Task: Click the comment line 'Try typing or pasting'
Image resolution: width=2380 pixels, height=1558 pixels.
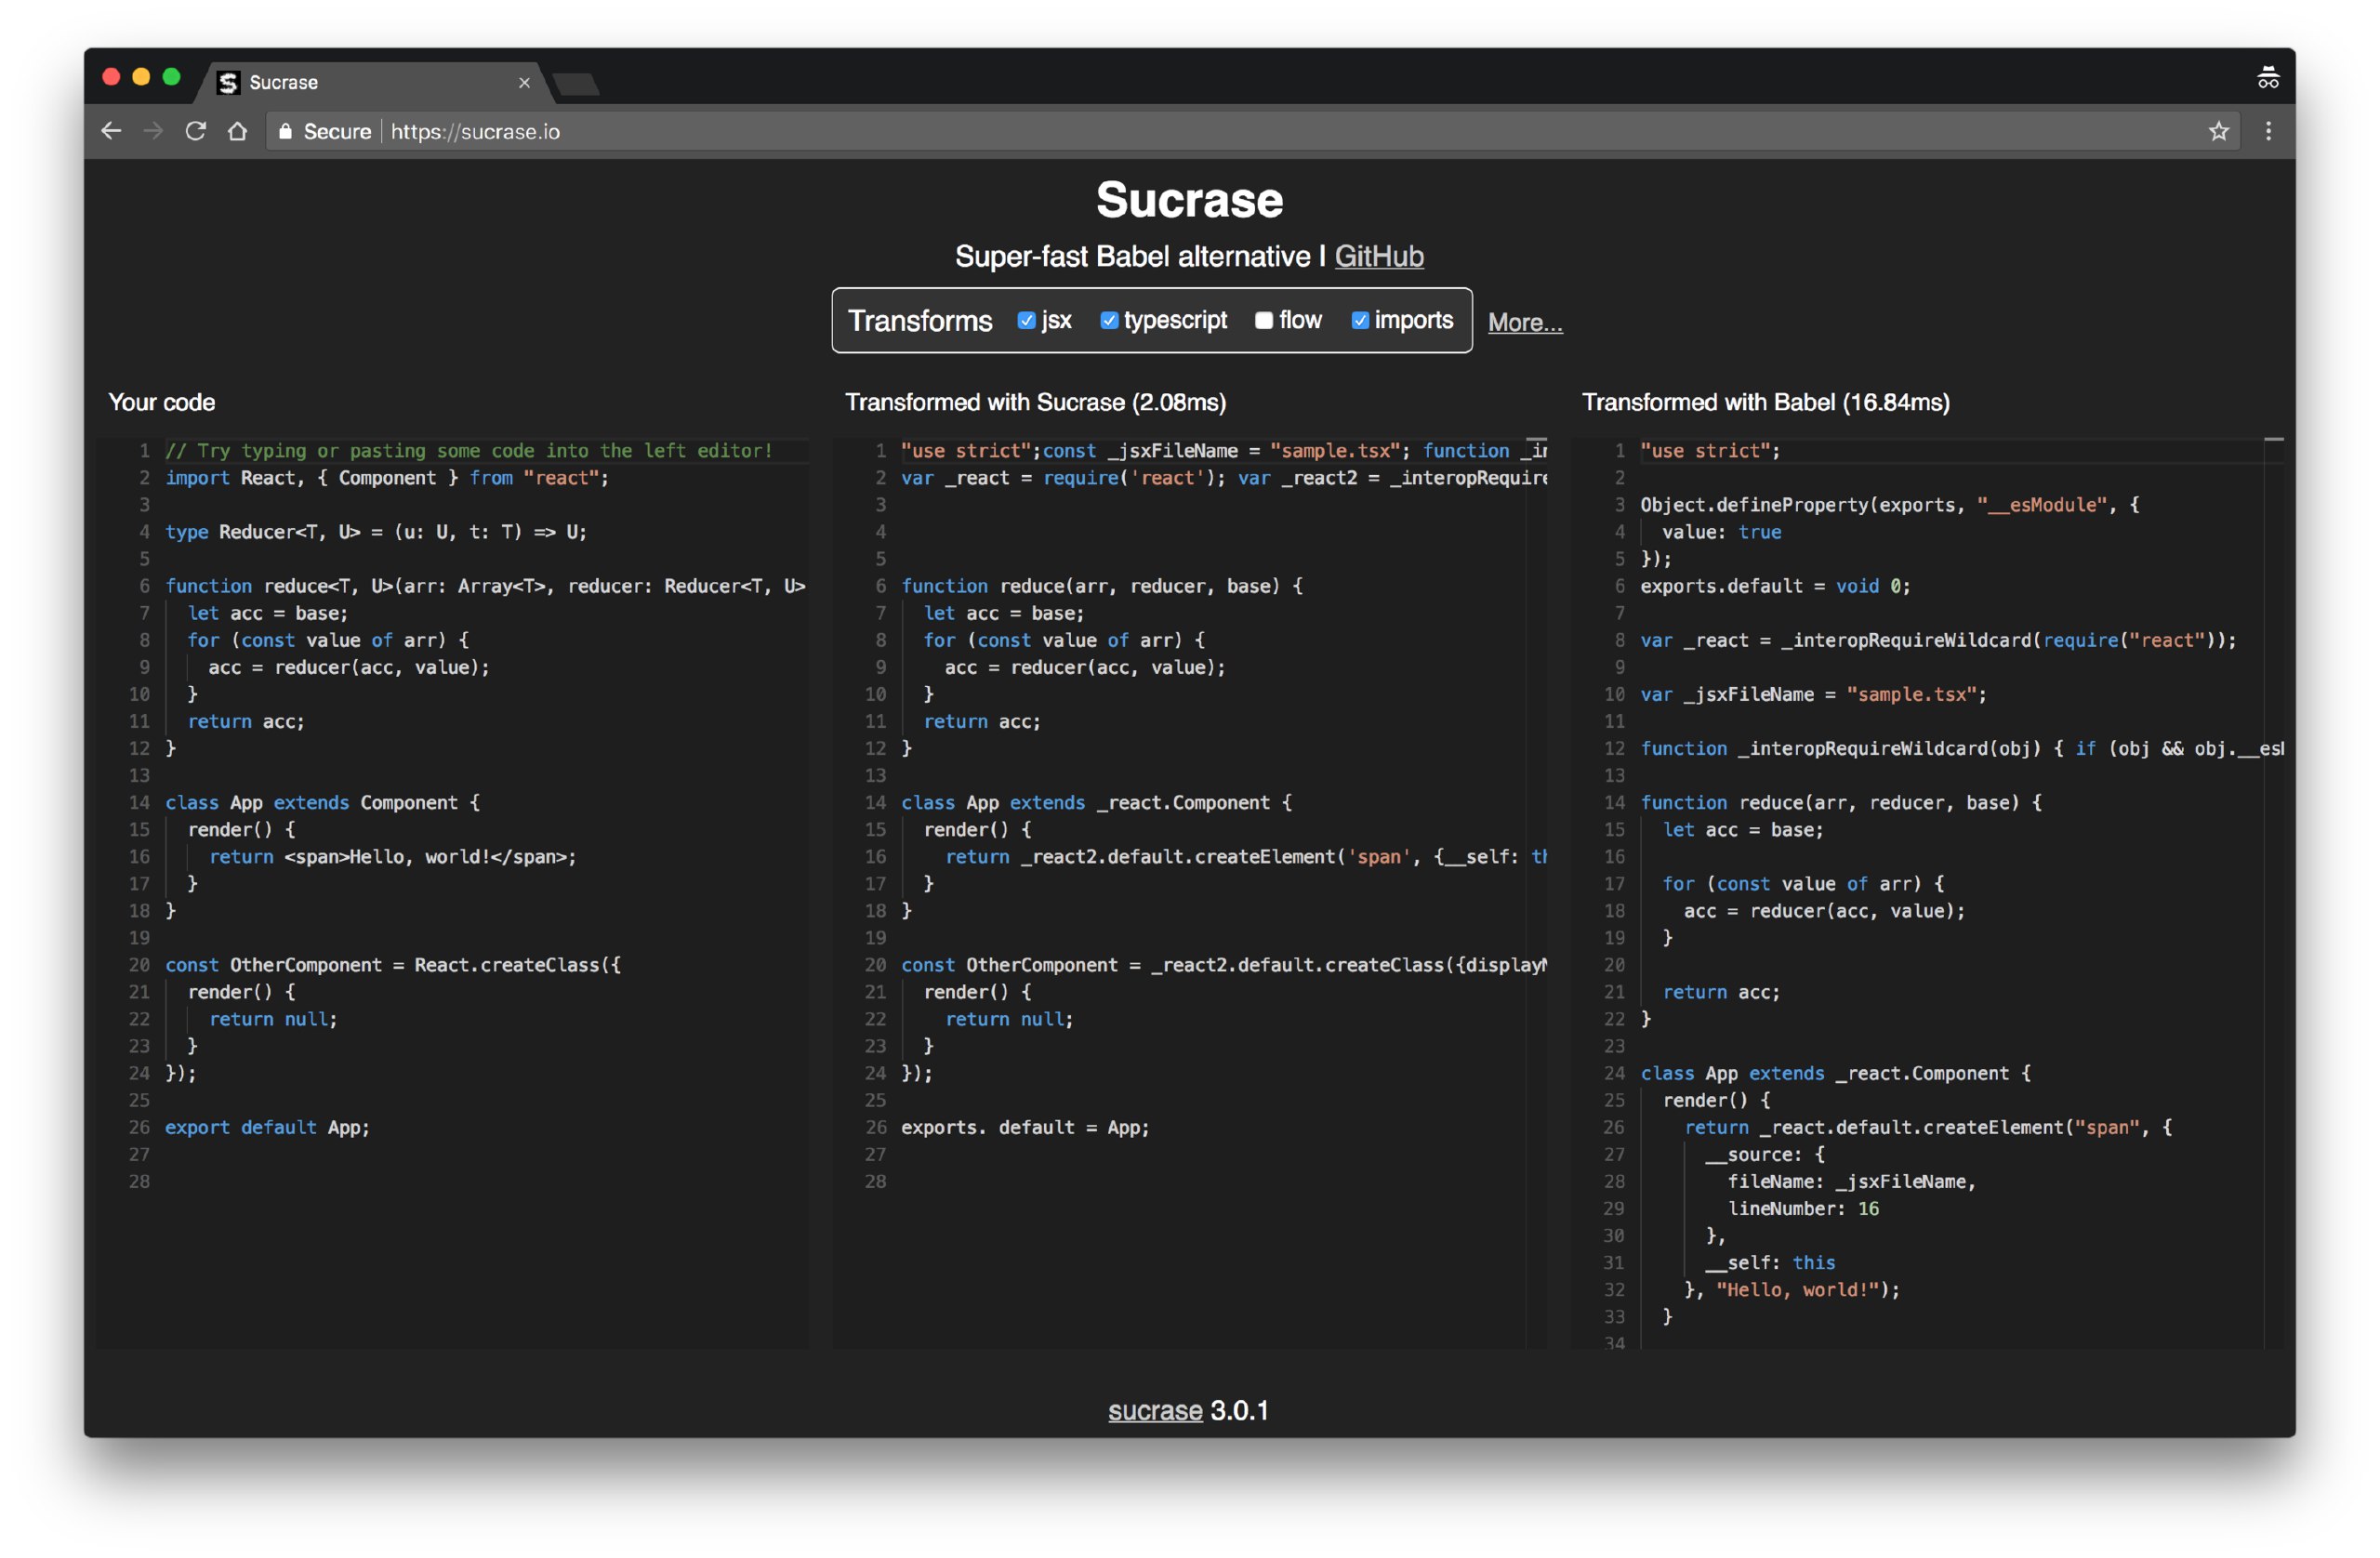Action: point(468,451)
